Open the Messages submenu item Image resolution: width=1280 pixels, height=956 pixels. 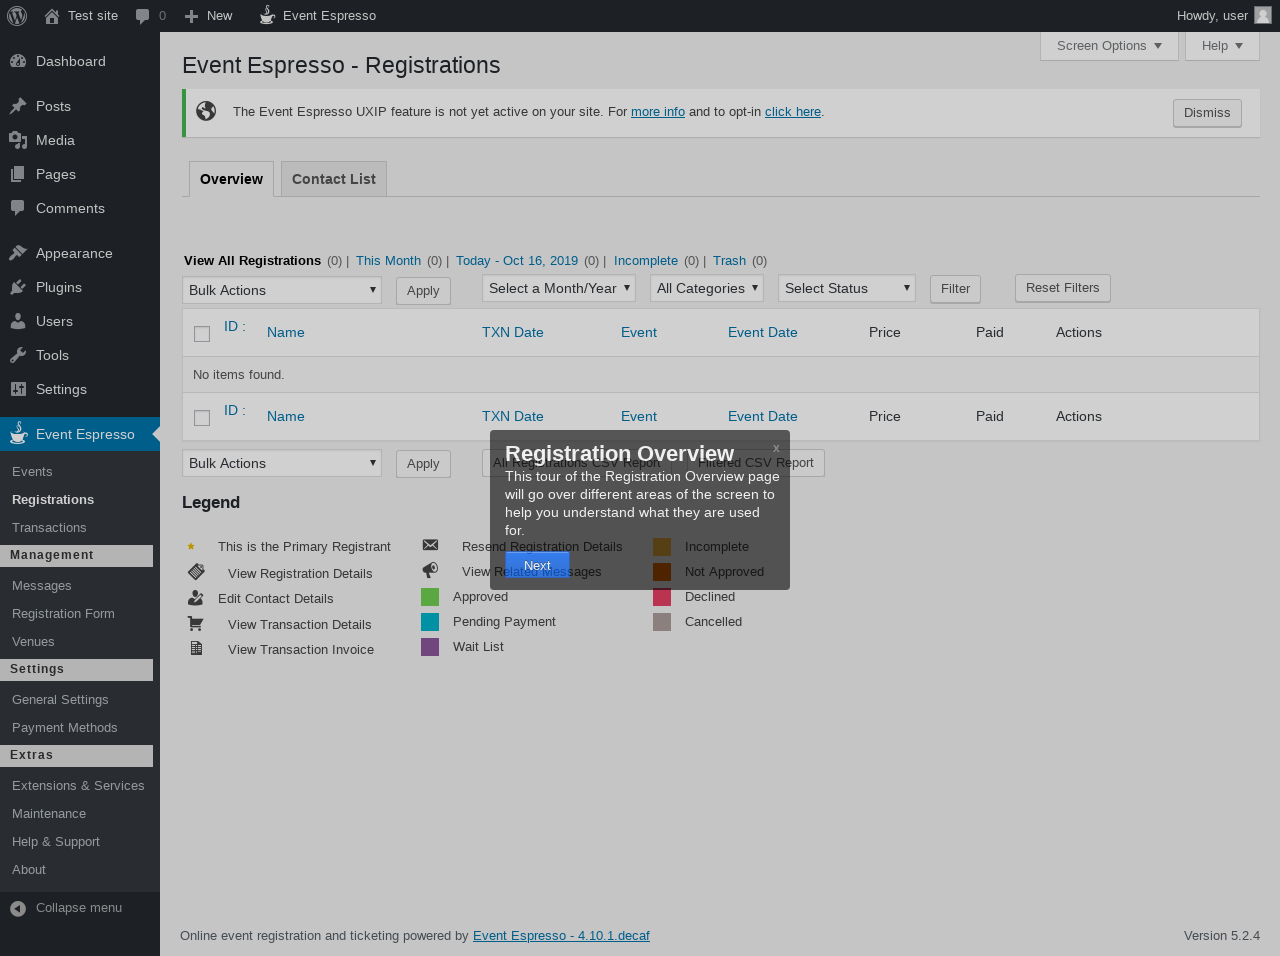point(42,586)
